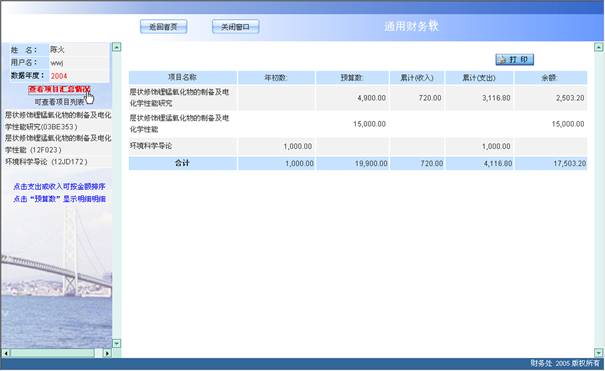Open the red 查看项目汇总情况 link

(59, 89)
